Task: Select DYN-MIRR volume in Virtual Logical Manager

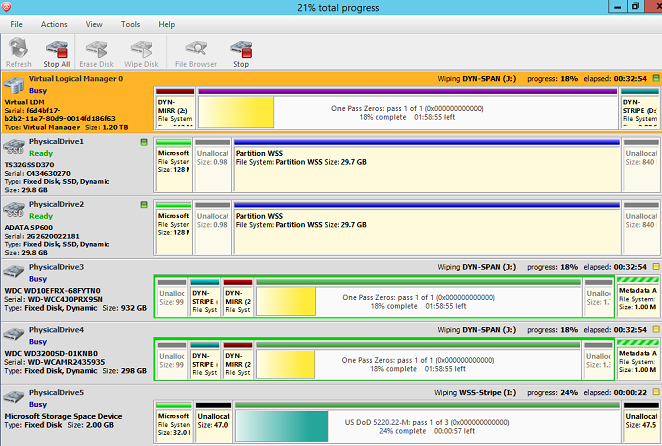Action: [x=175, y=110]
